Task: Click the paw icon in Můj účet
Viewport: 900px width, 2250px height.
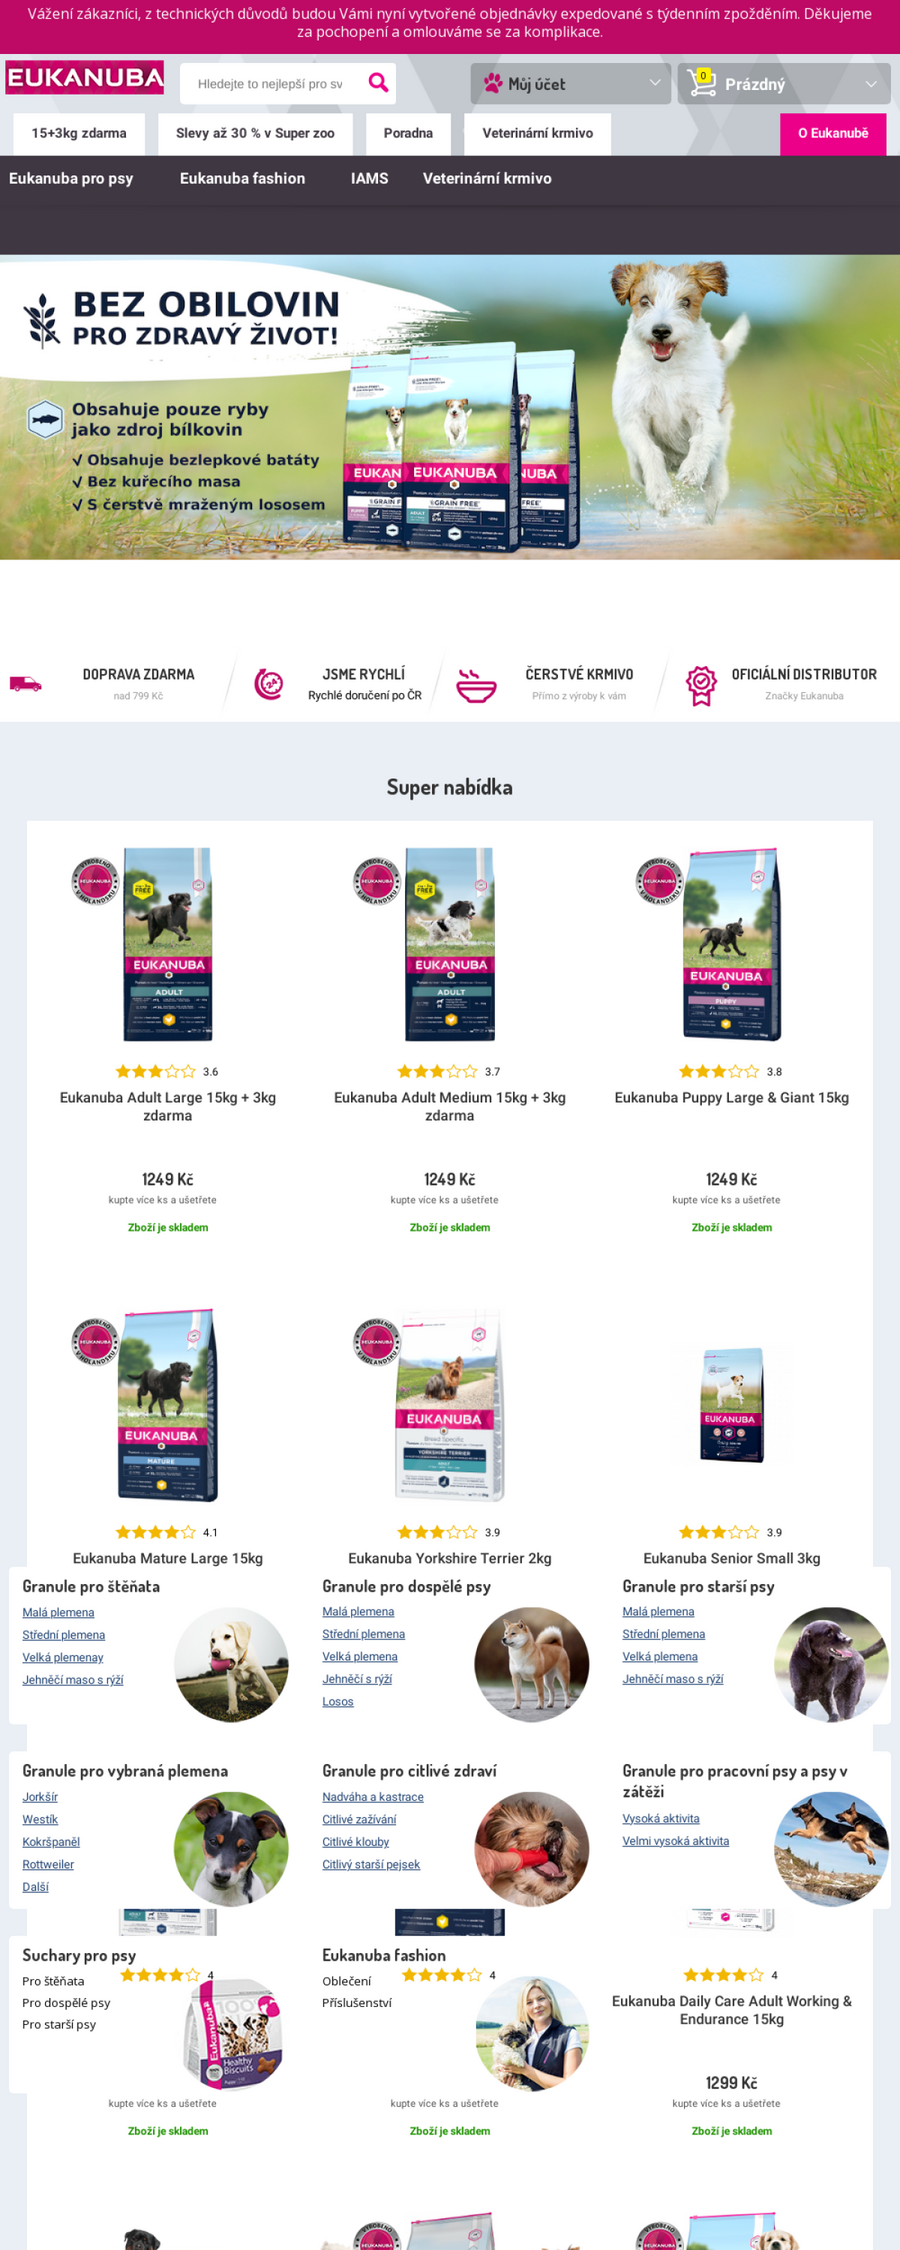Action: [492, 84]
